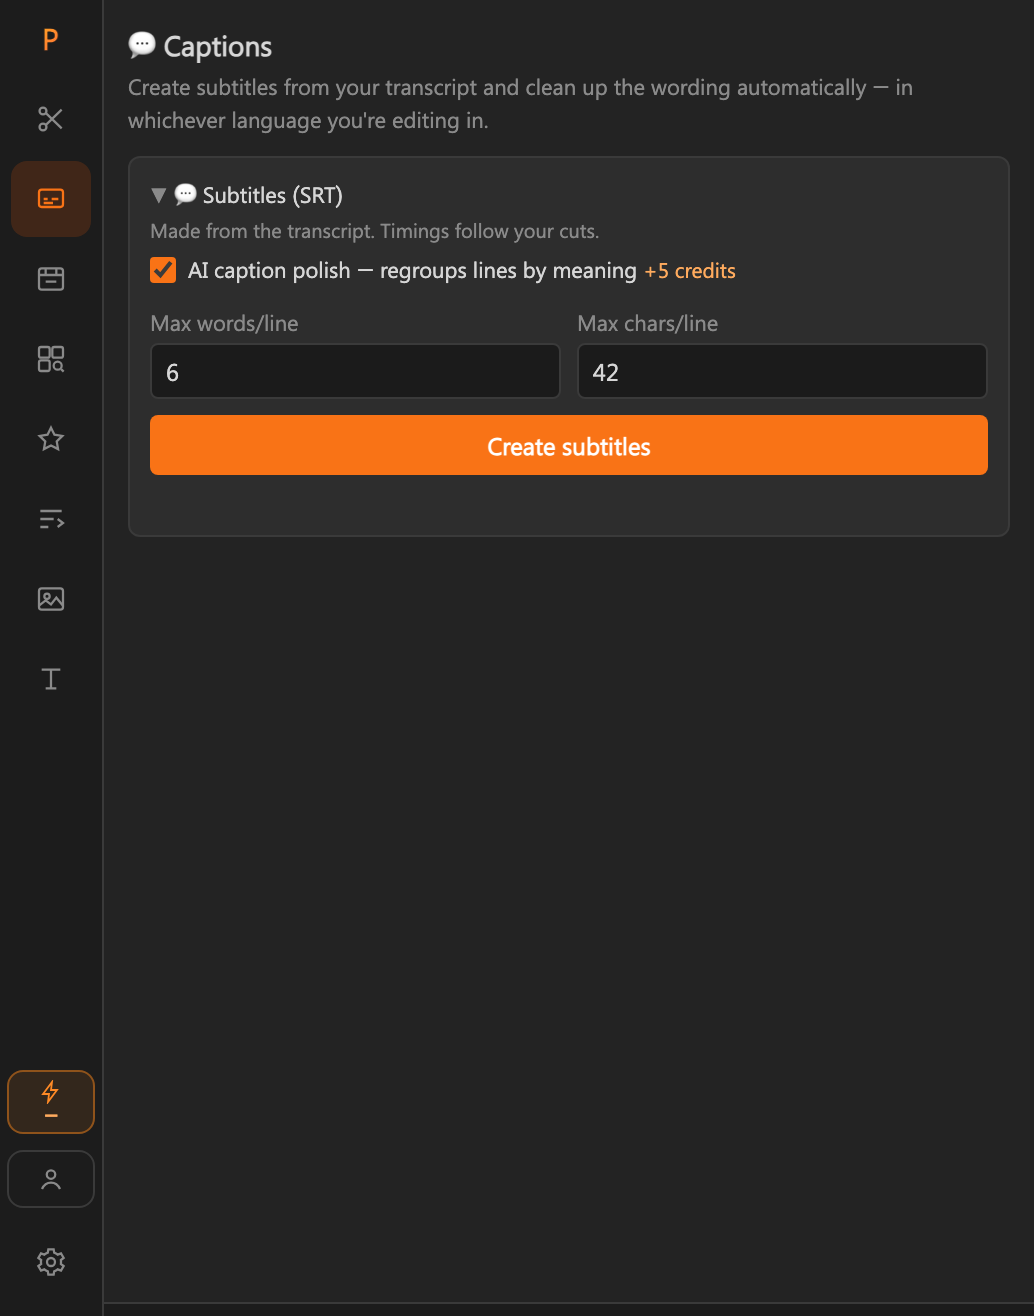
Task: Open the image panel icon
Action: point(51,599)
